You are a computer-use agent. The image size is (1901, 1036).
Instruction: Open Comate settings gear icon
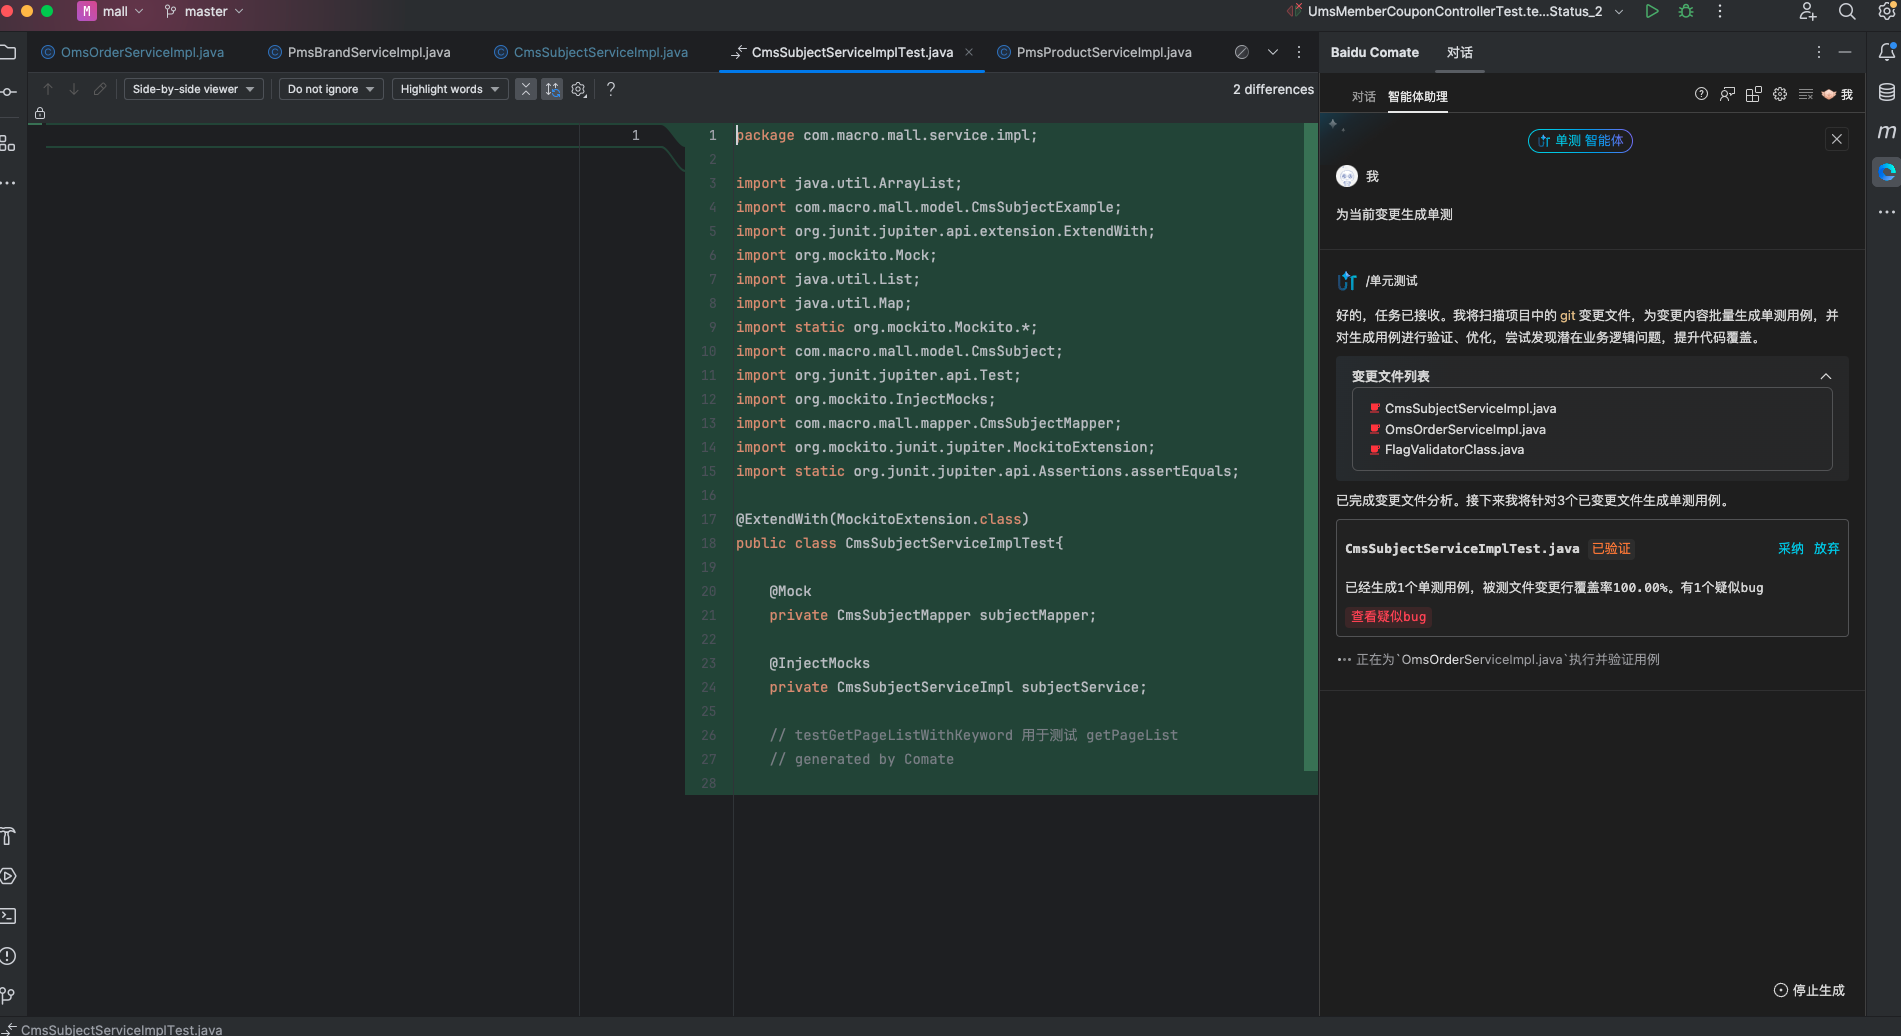(x=1780, y=94)
